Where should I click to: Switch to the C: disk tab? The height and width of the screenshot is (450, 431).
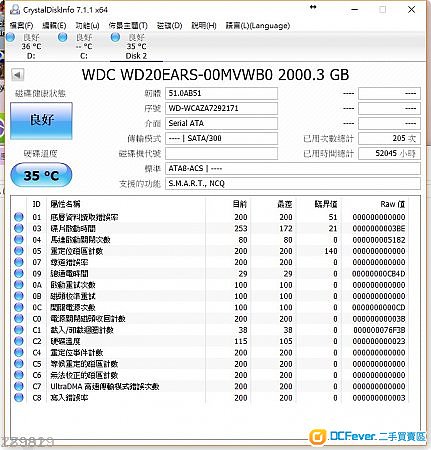[x=84, y=47]
